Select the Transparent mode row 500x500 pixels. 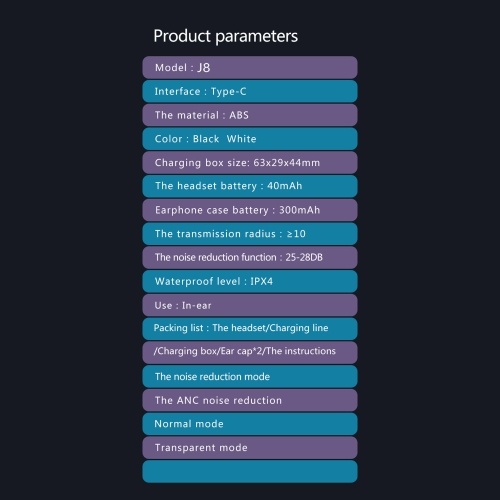pos(250,448)
